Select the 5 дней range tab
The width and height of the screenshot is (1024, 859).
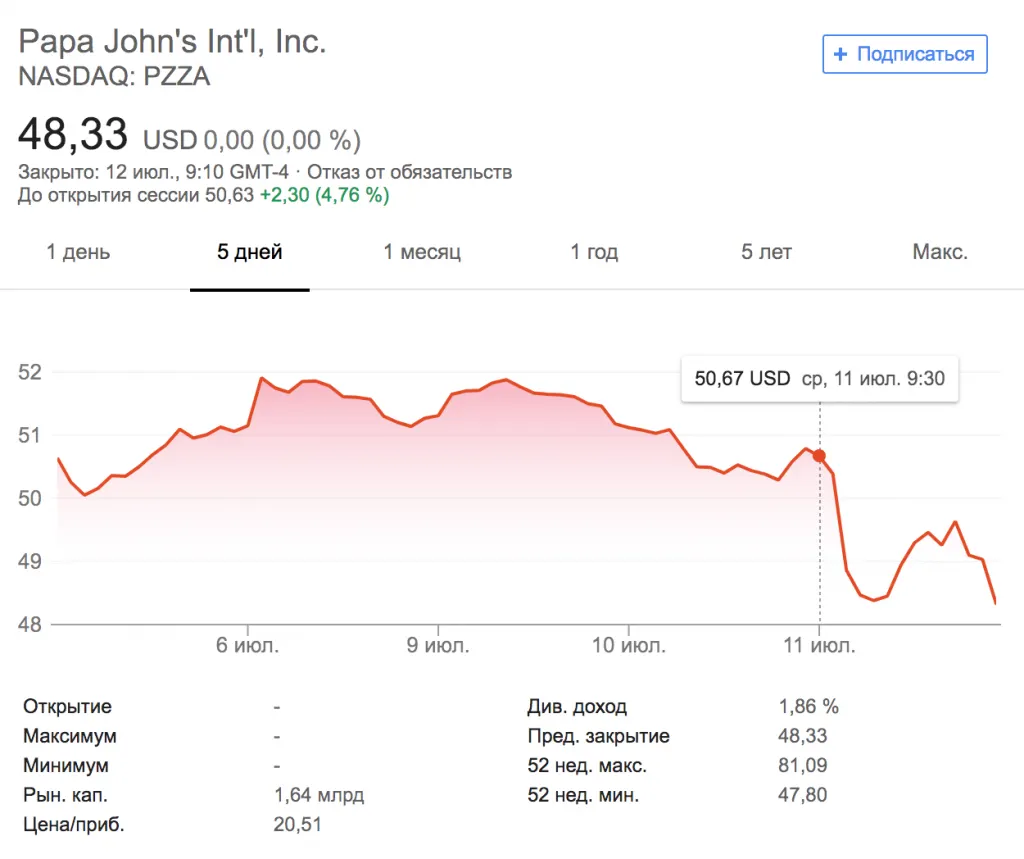[250, 252]
